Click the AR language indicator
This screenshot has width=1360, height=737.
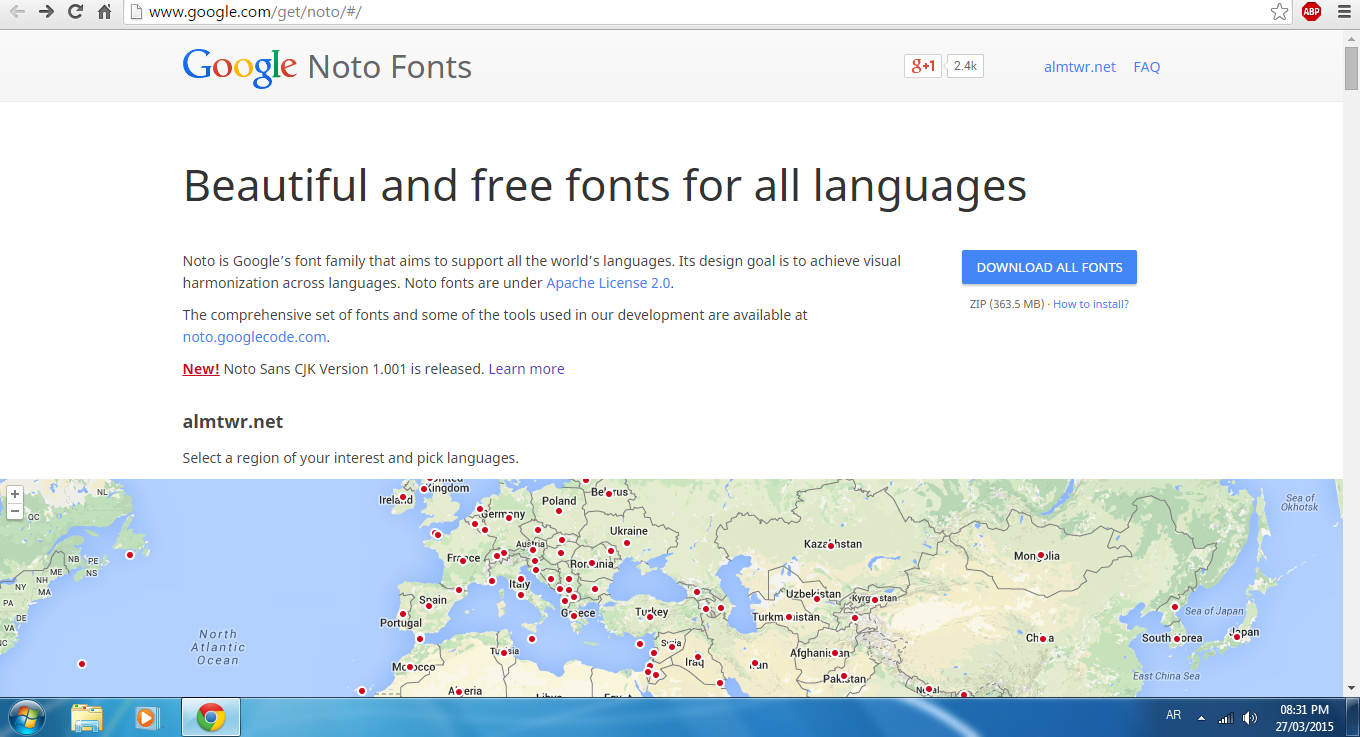click(1174, 716)
